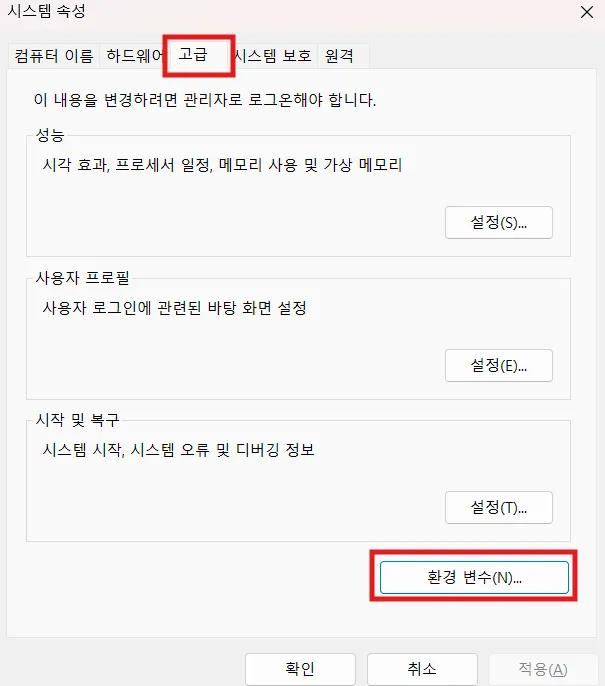Click the 시스템 속성 title bar text

point(46,11)
